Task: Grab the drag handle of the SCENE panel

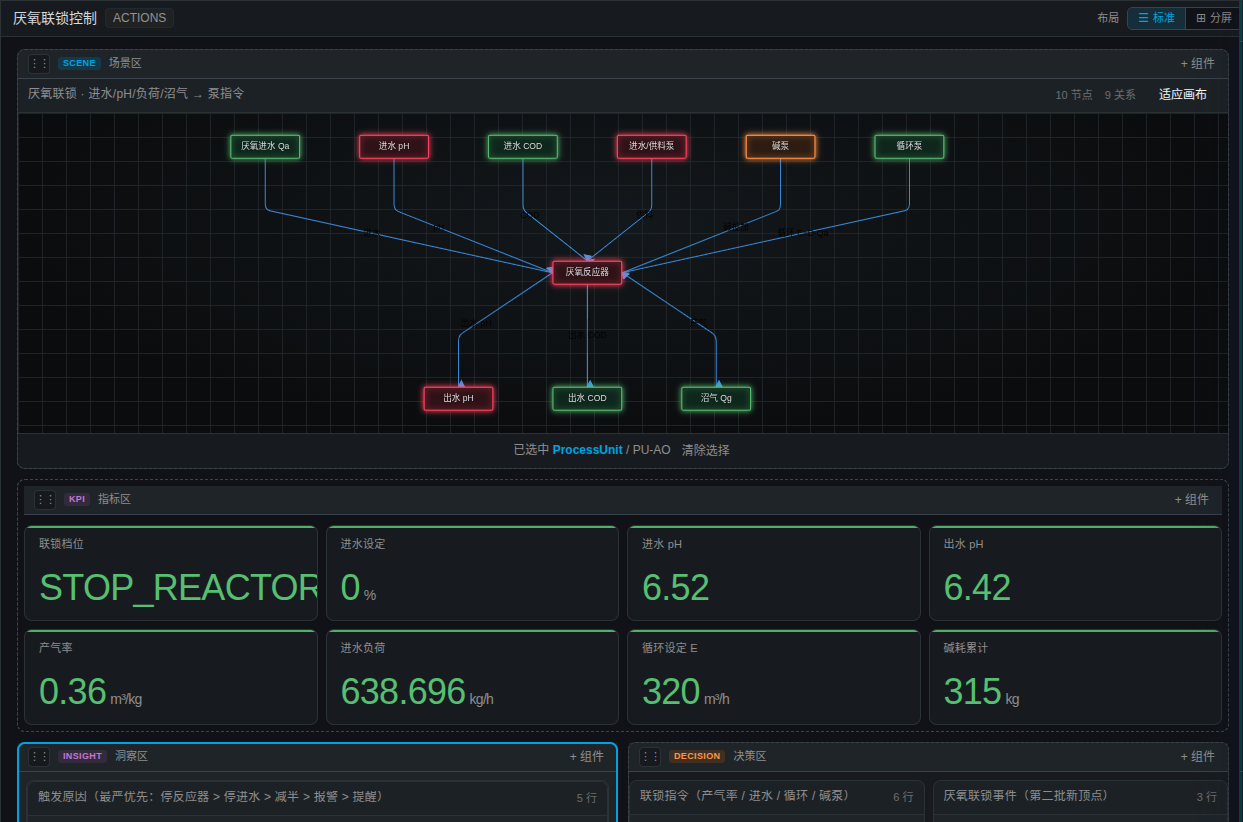Action: pos(39,63)
